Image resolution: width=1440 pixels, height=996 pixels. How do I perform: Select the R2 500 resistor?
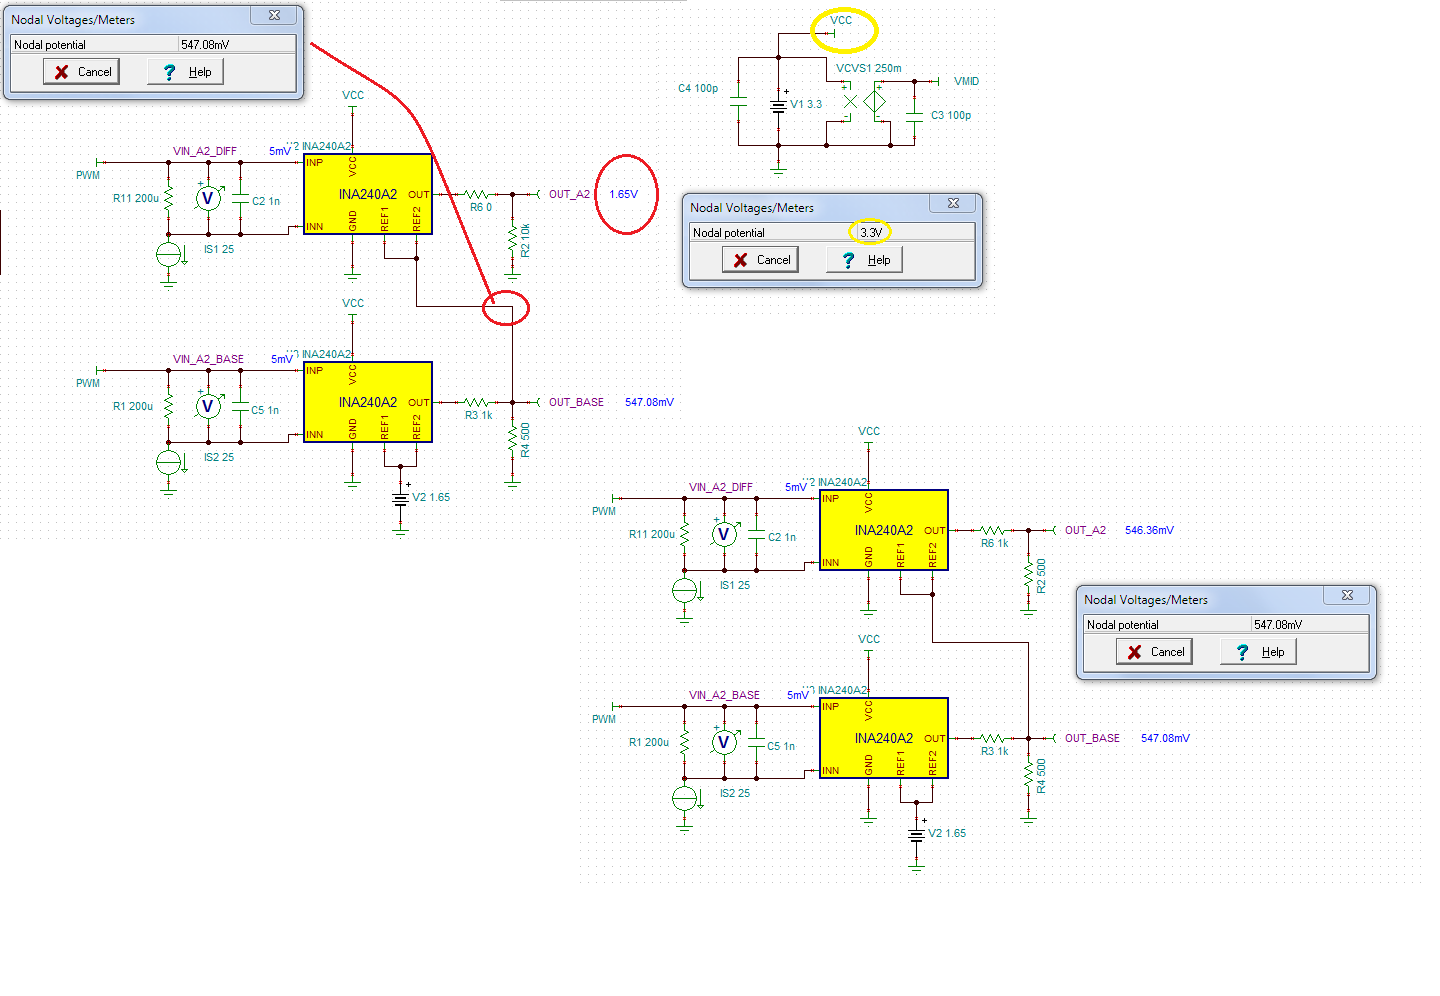click(x=1028, y=575)
